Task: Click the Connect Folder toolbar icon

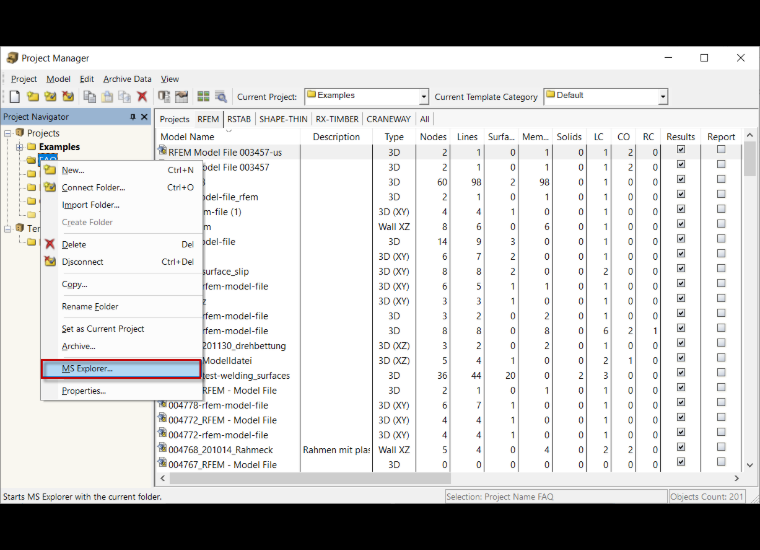Action: 50,96
